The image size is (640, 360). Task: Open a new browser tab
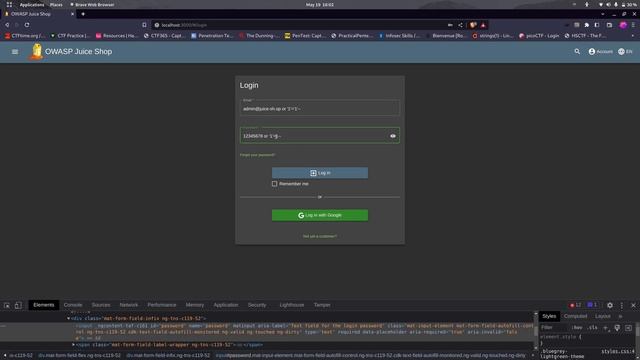coord(83,14)
